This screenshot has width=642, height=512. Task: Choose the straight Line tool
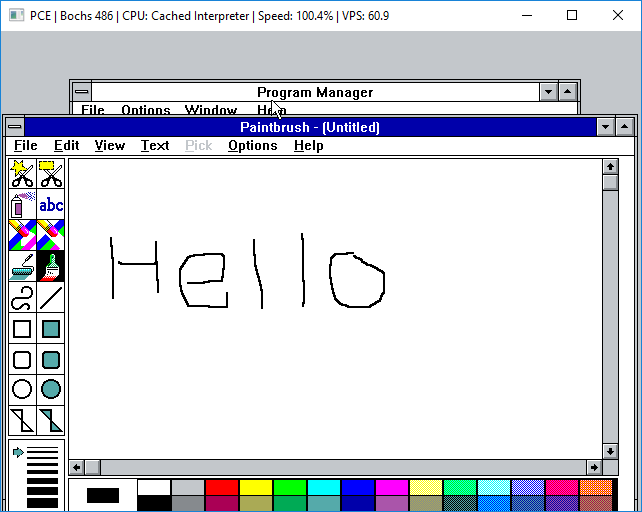coord(51,297)
